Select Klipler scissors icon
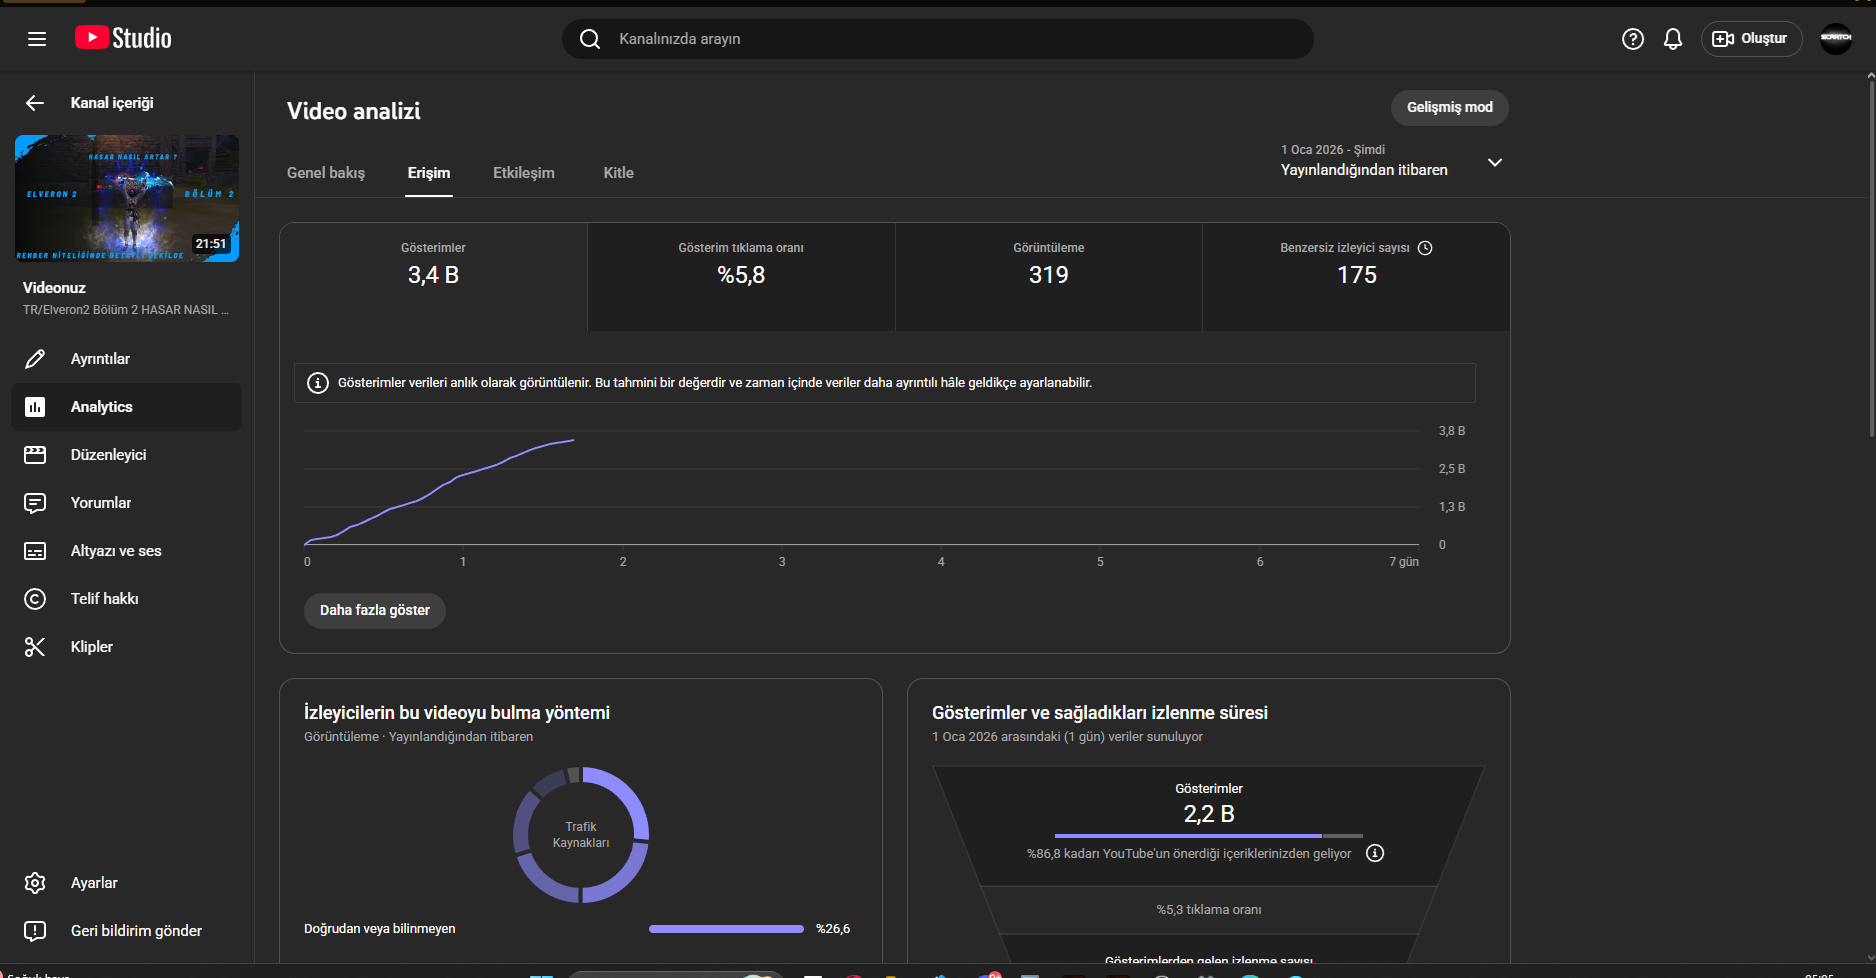Image resolution: width=1876 pixels, height=978 pixels. point(35,647)
